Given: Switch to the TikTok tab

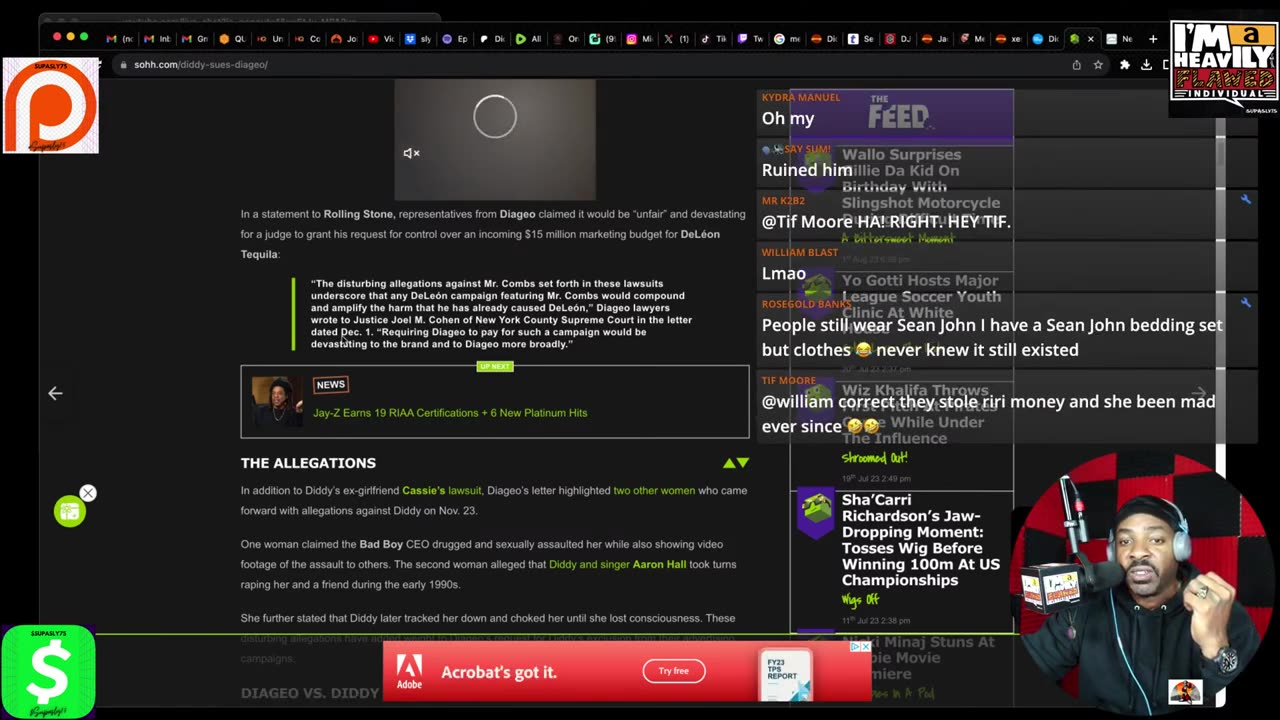Looking at the screenshot, I should [x=714, y=39].
